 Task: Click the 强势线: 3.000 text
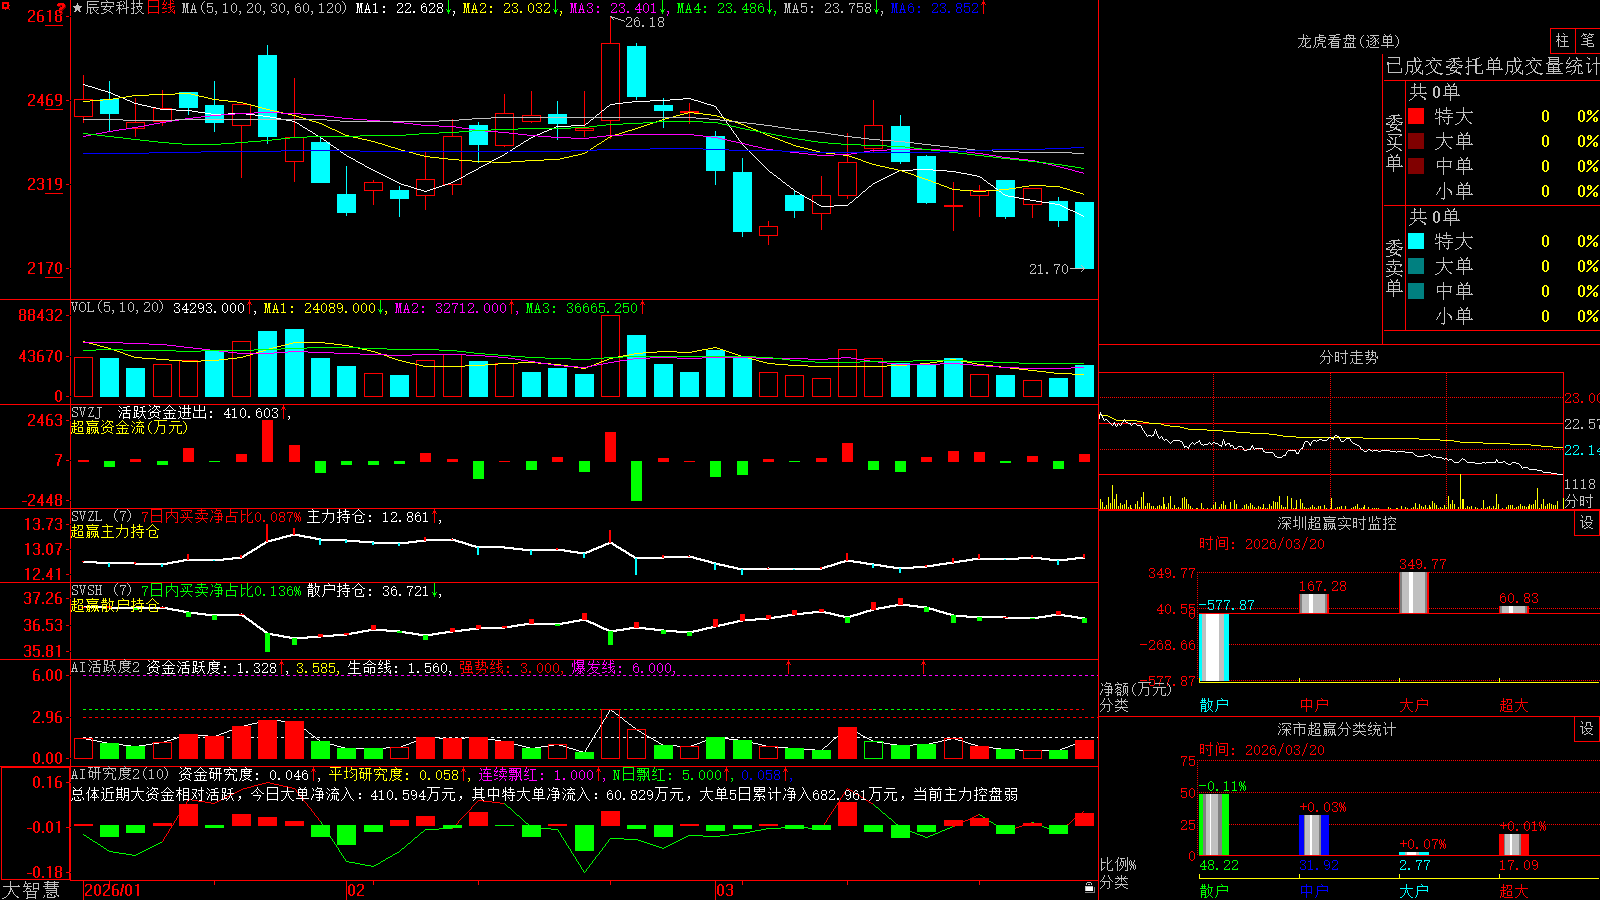tap(510, 668)
